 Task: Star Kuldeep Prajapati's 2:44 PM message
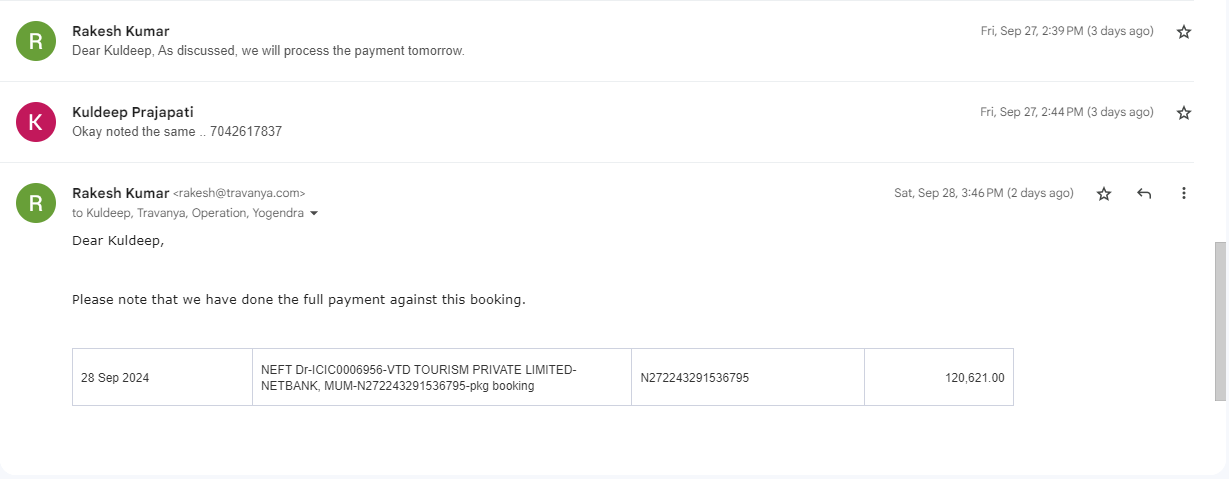coord(1184,113)
